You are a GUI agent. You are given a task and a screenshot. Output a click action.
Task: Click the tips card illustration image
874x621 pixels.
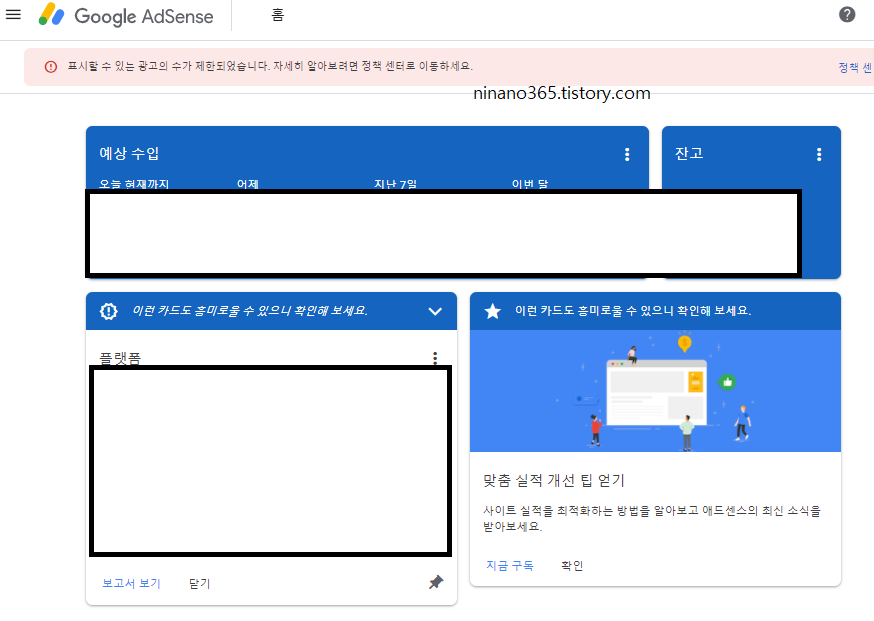coord(656,391)
